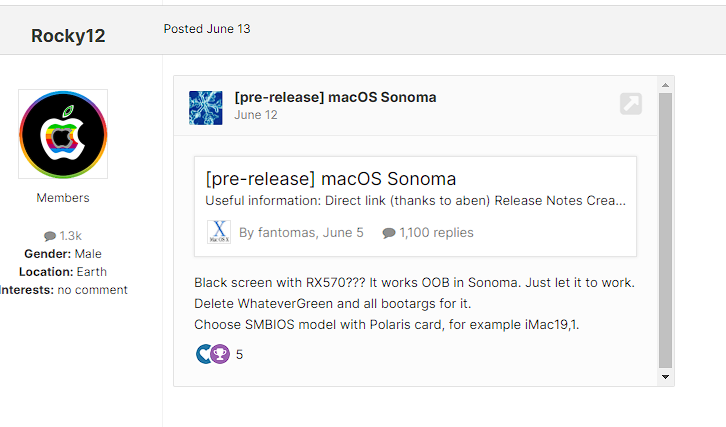726x427 pixels.
Task: Click the Members group label
Action: tap(63, 198)
